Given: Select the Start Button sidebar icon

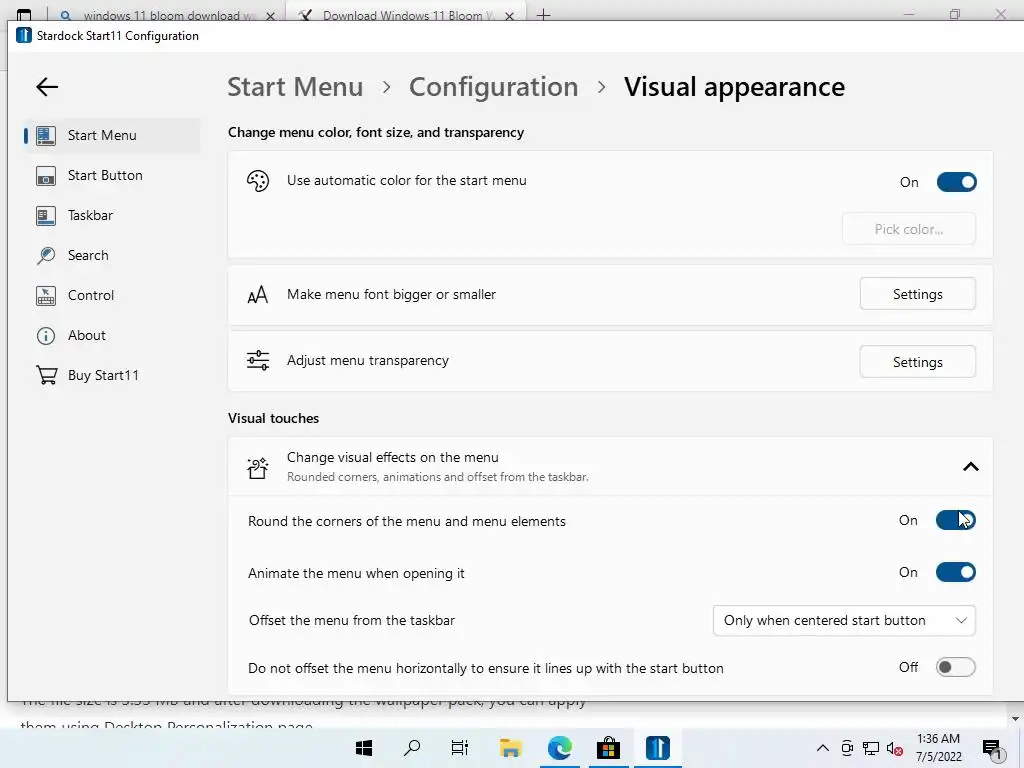Looking at the screenshot, I should pos(46,176).
